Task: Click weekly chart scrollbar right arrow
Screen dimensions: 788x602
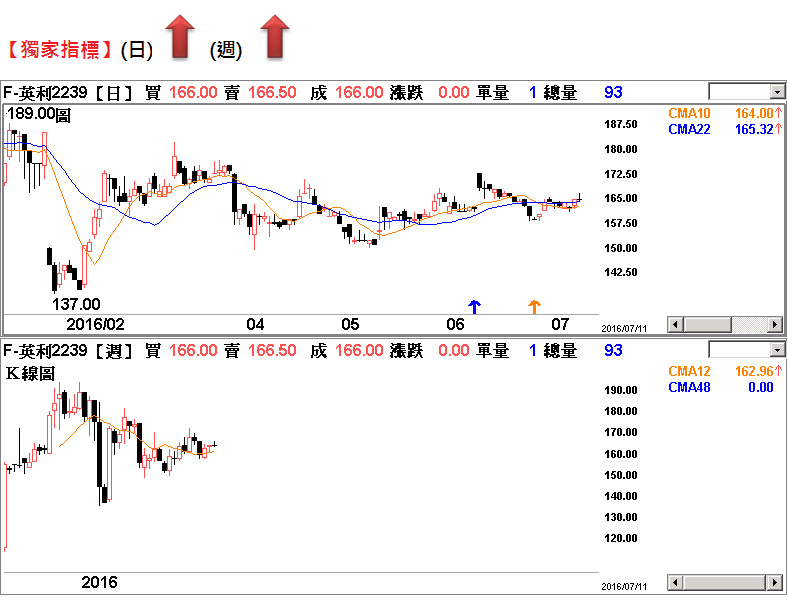Action: 775,583
